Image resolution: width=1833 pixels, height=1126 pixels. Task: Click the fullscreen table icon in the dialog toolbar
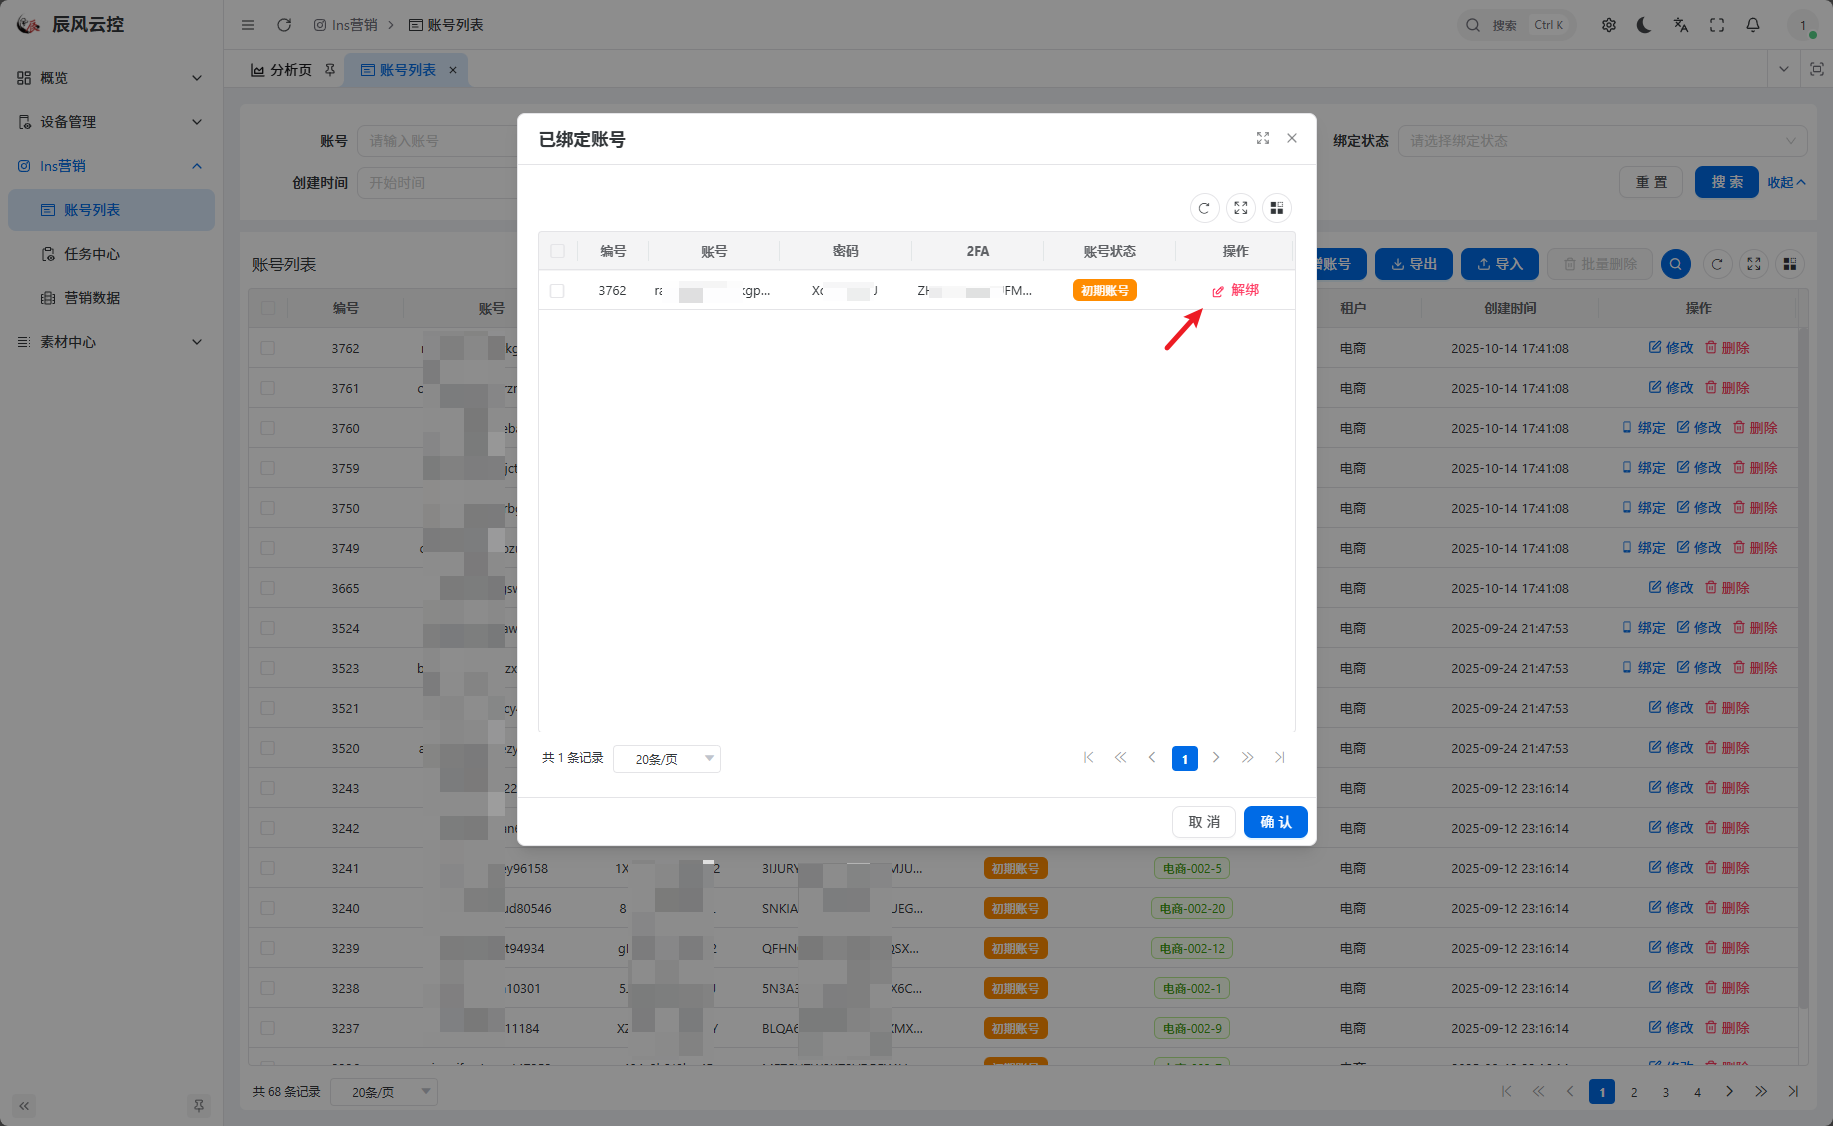tap(1240, 208)
